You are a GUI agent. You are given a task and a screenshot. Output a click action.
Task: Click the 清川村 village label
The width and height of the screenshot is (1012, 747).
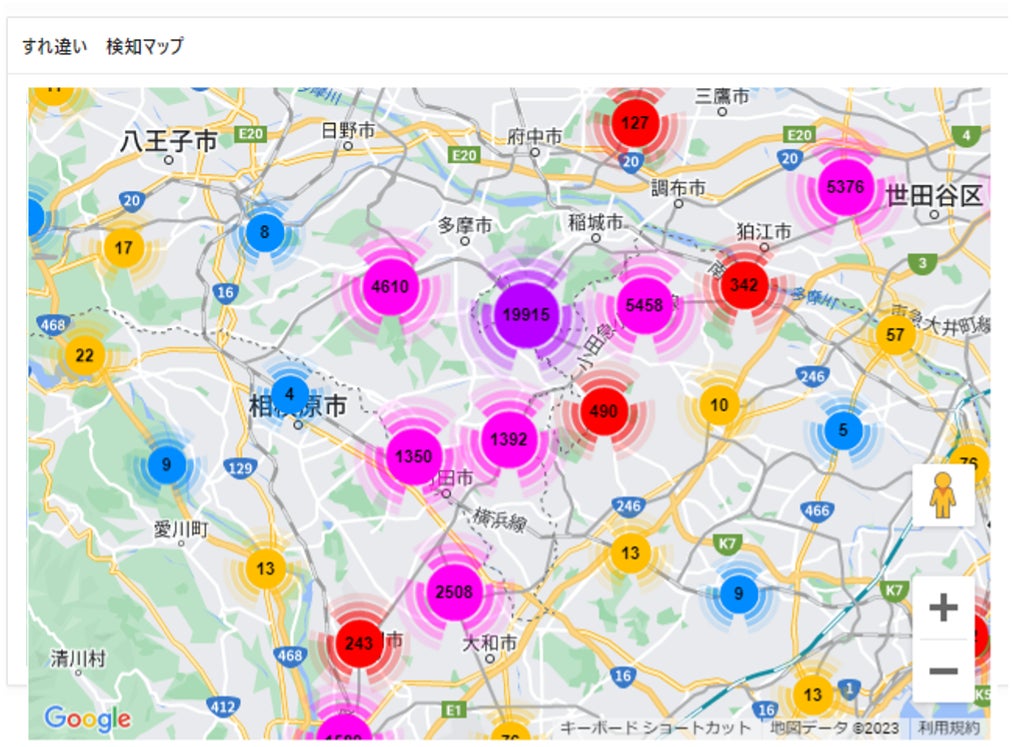78,658
